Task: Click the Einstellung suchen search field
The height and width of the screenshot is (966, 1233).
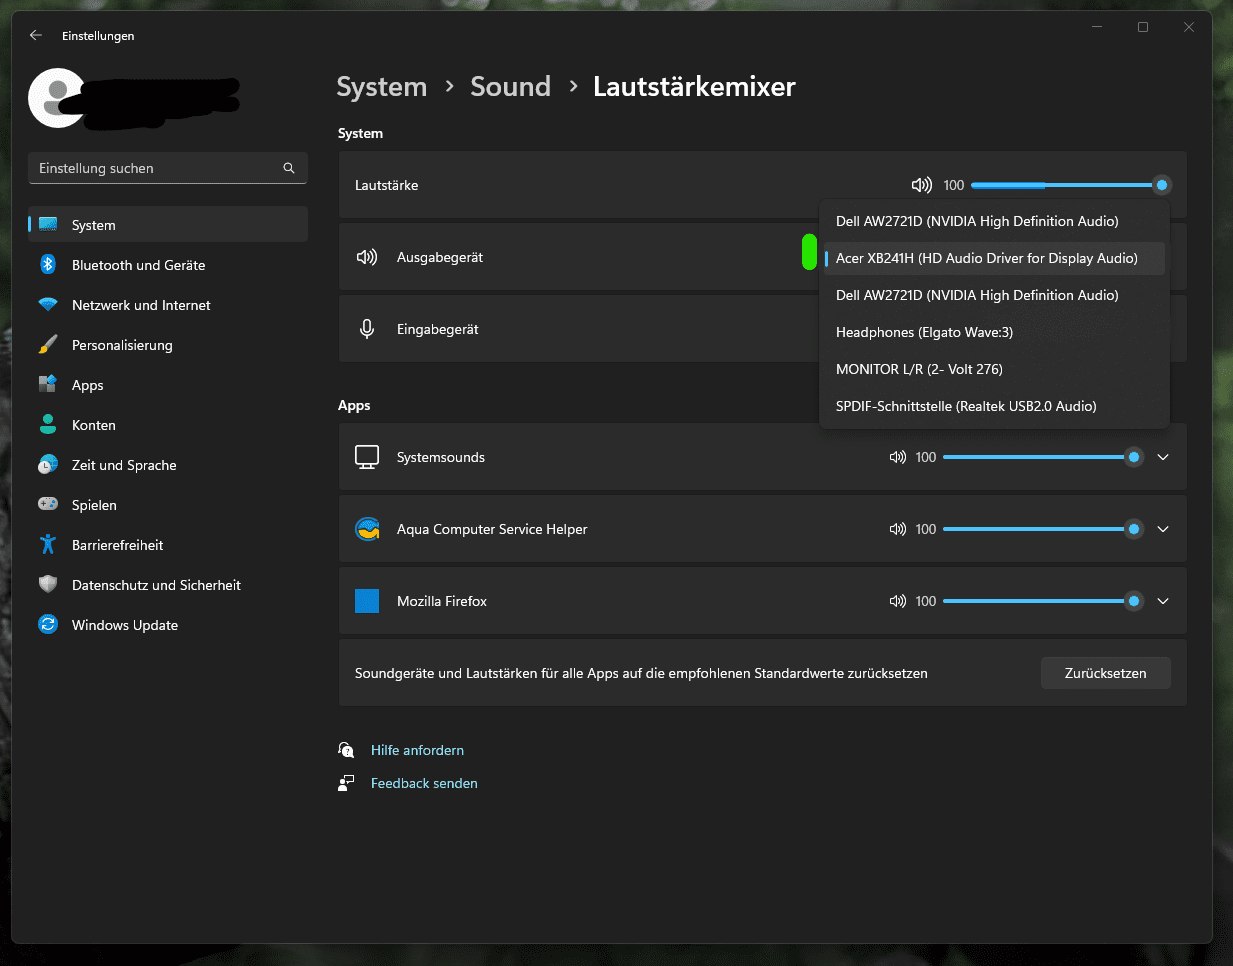Action: (155, 168)
